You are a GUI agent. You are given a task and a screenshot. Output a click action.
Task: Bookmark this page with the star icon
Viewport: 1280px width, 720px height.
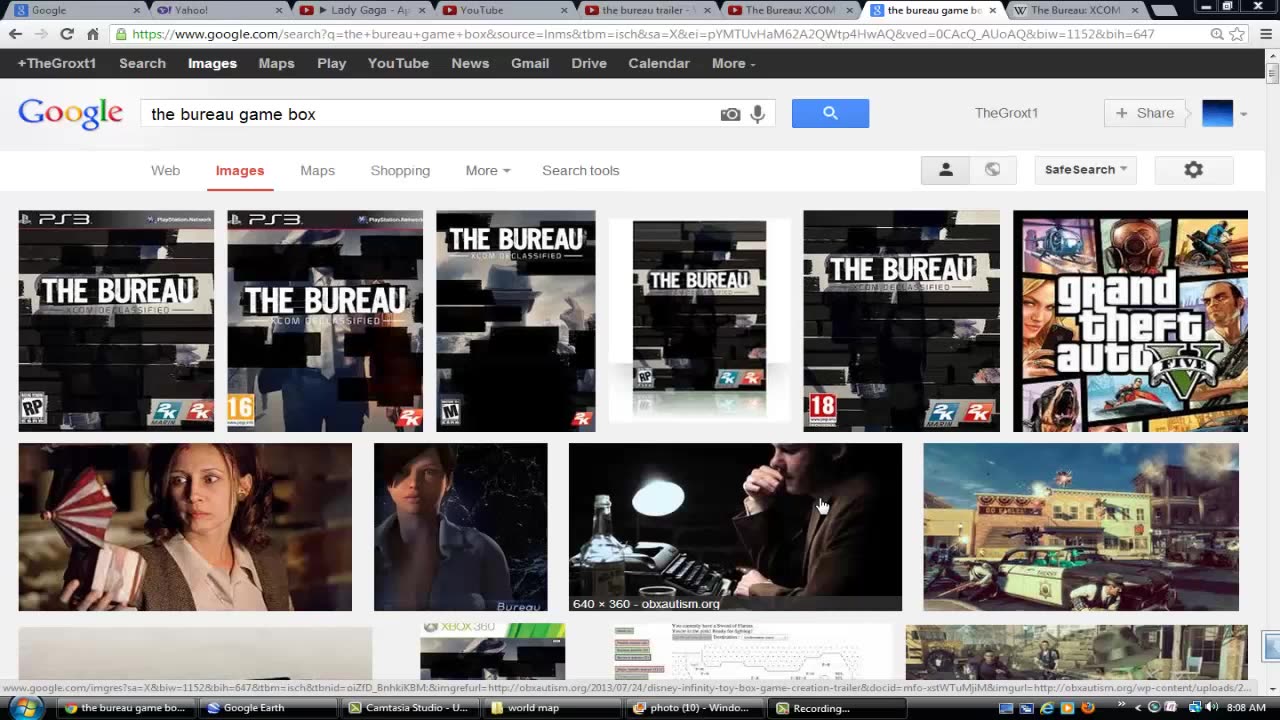[1237, 34]
